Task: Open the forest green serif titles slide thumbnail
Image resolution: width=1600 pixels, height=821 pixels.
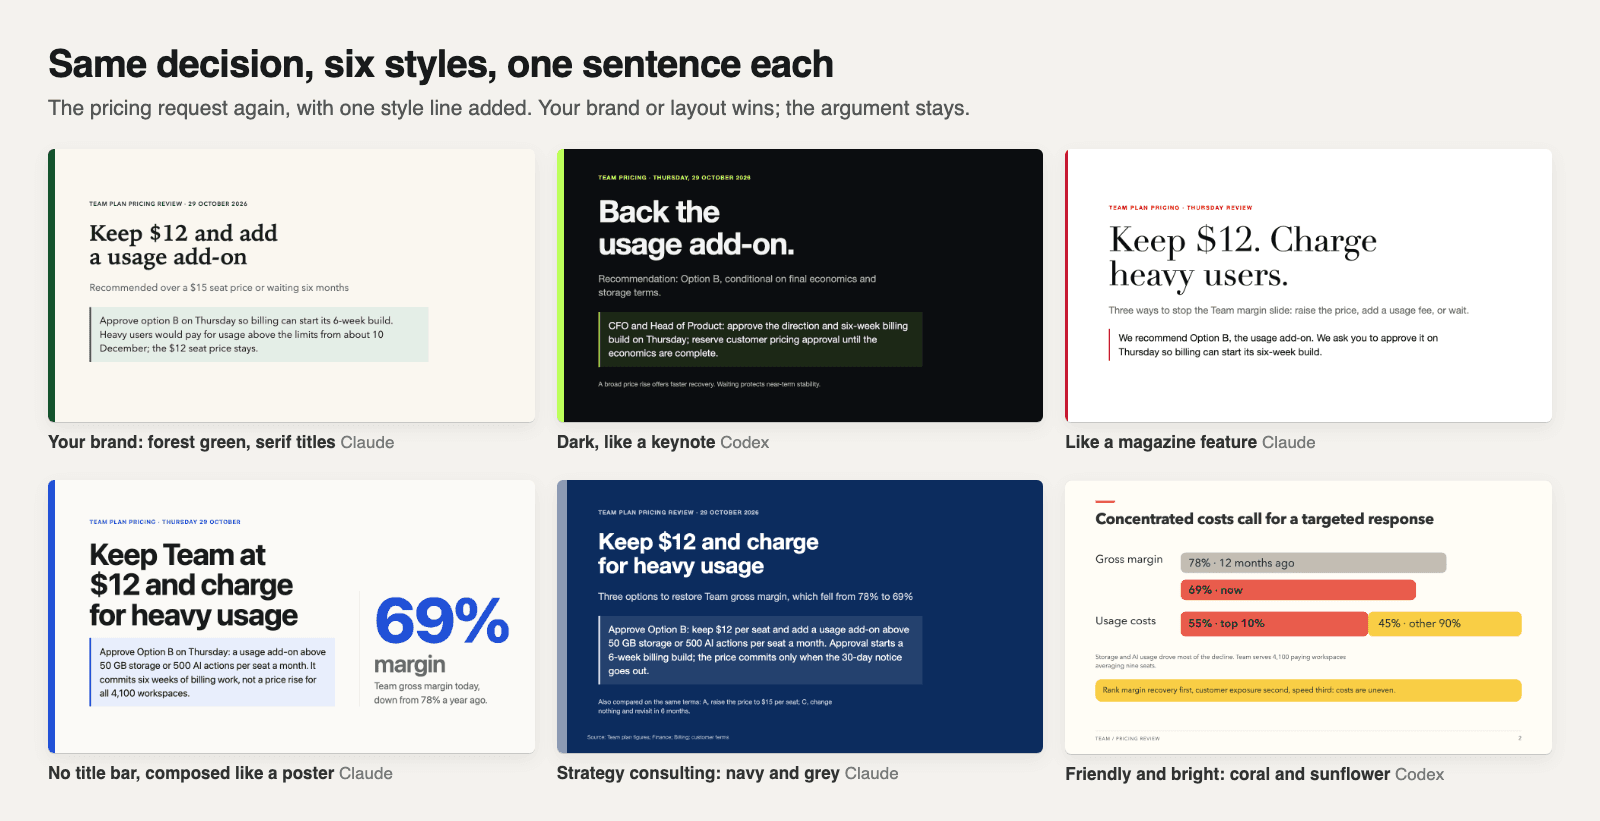Action: 291,285
